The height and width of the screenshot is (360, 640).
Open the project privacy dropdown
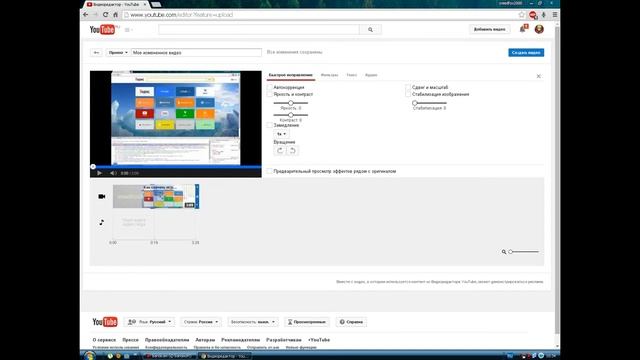tap(118, 53)
